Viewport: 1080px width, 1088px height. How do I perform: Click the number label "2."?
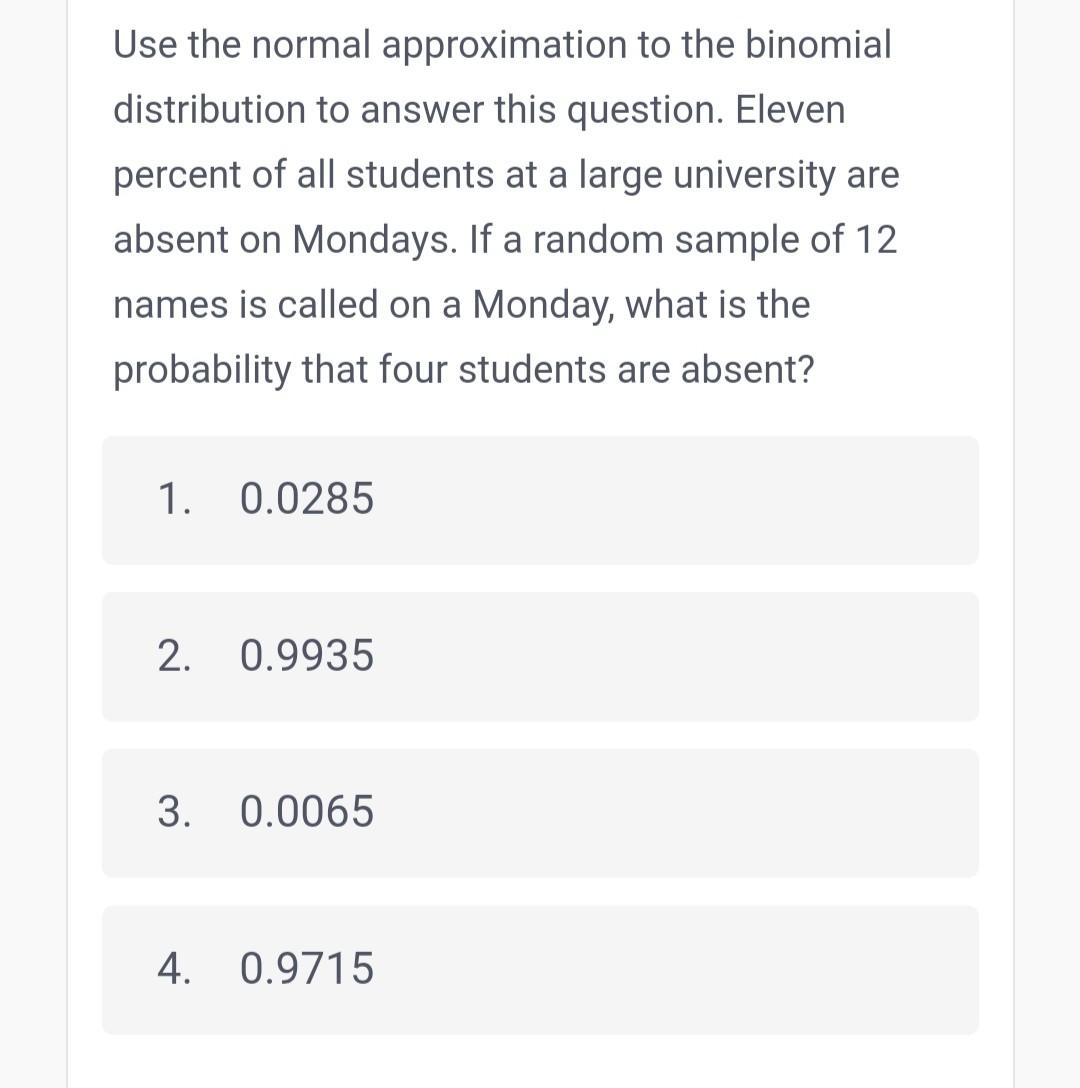coord(174,656)
